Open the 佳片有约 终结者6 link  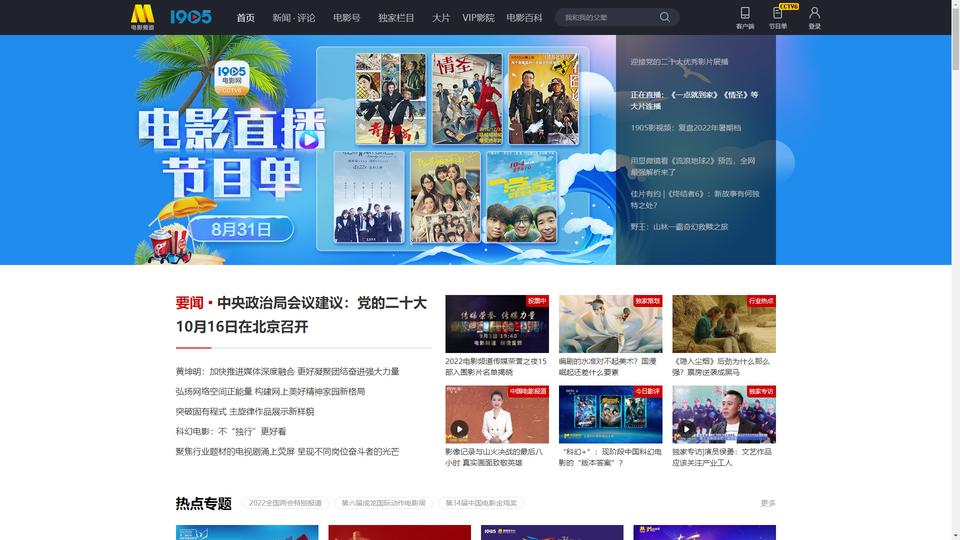pos(695,200)
